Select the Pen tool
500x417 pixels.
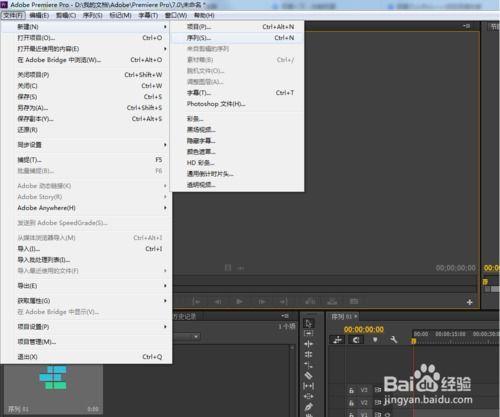(x=308, y=407)
